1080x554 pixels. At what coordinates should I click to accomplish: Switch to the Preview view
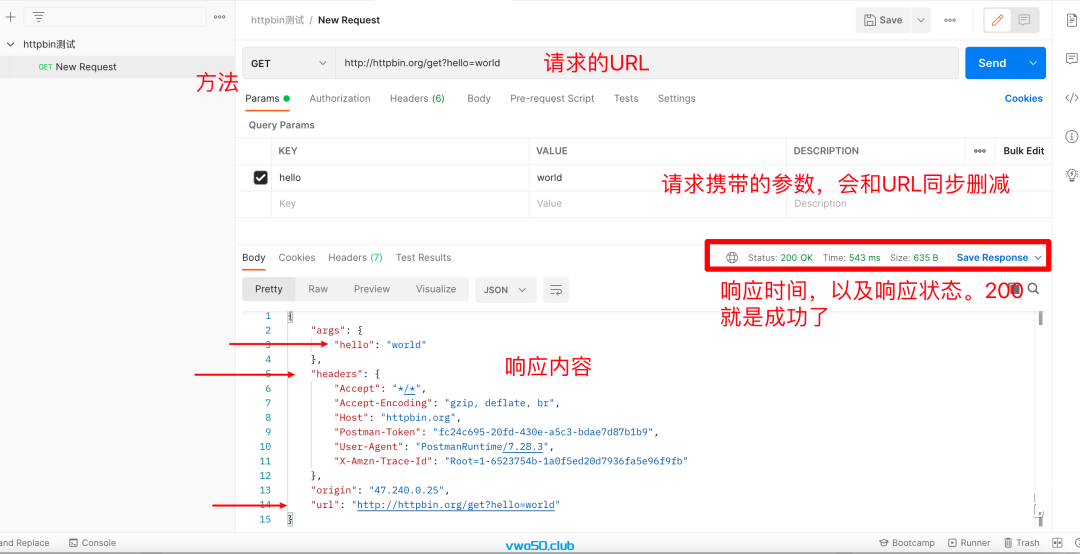coord(372,289)
